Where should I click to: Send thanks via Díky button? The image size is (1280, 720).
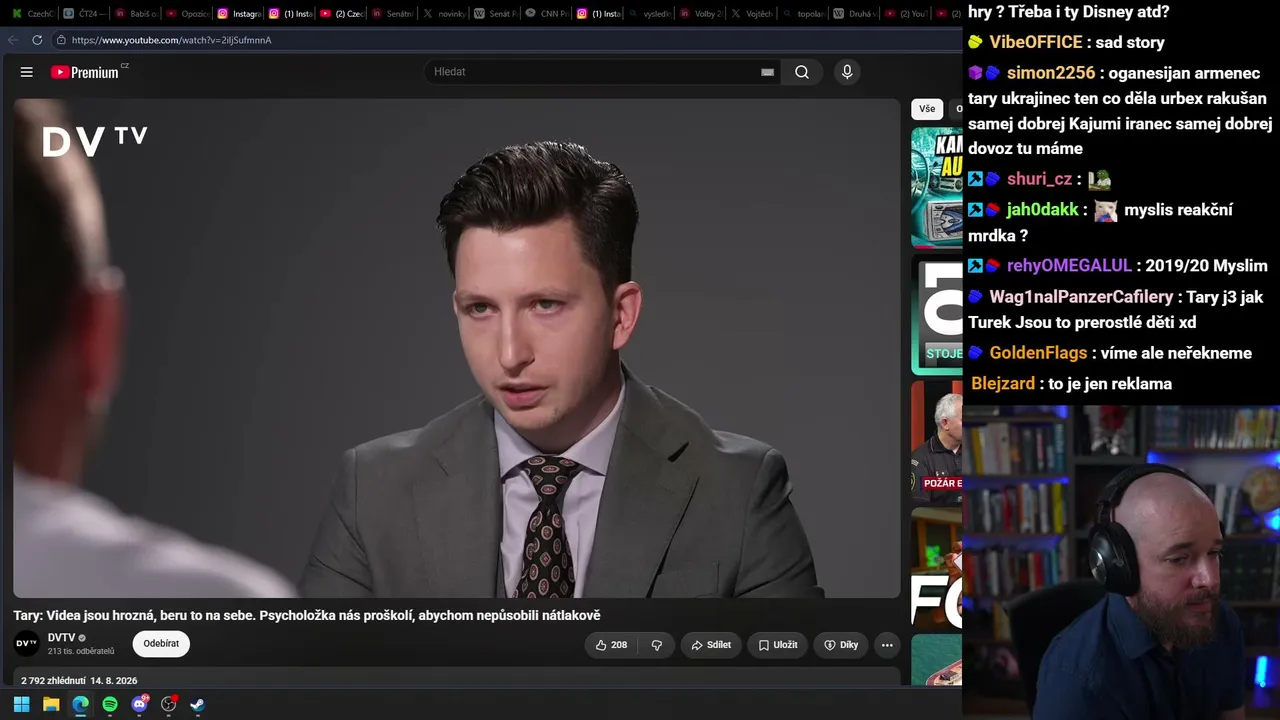(840, 645)
